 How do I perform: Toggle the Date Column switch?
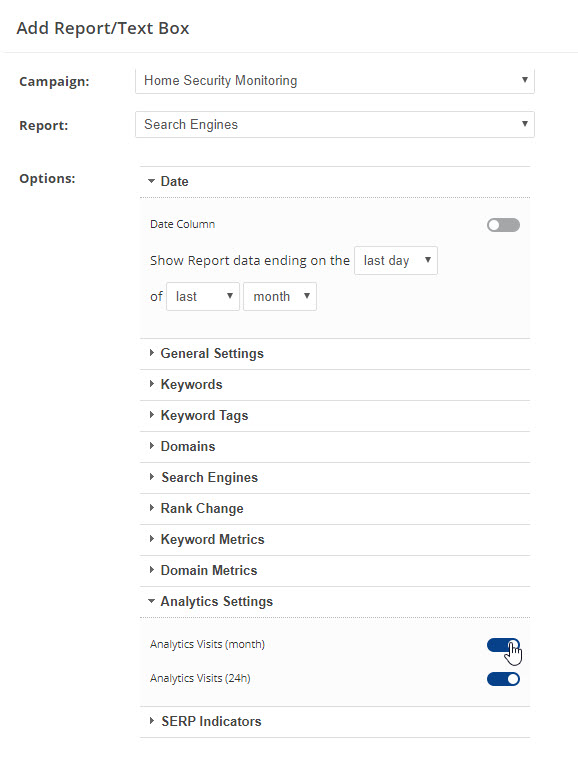[x=503, y=225]
